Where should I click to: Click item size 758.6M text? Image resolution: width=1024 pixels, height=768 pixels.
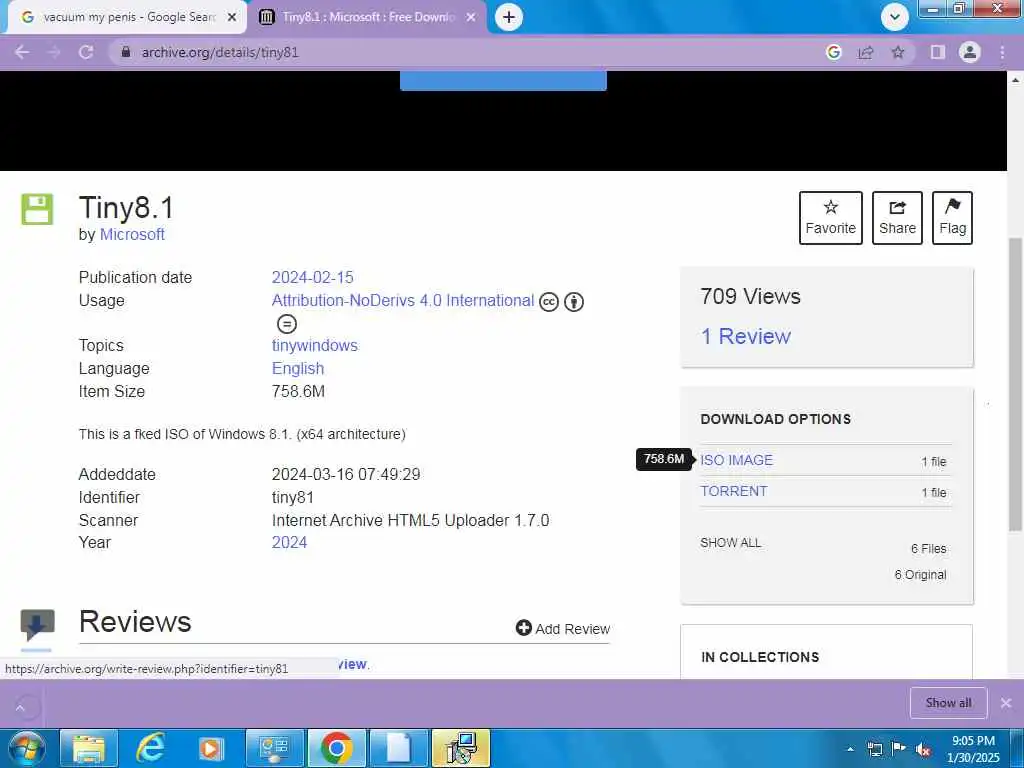point(298,392)
